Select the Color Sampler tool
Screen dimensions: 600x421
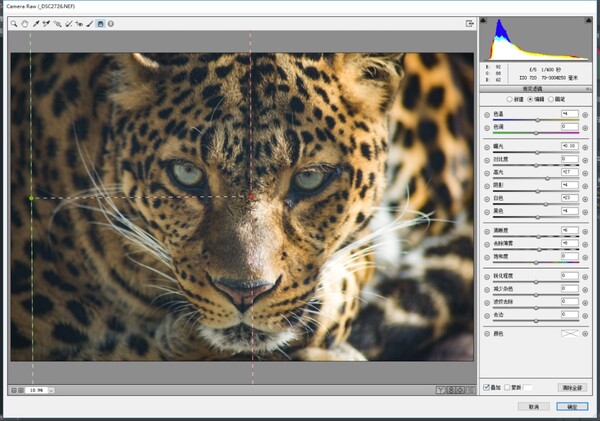point(46,24)
